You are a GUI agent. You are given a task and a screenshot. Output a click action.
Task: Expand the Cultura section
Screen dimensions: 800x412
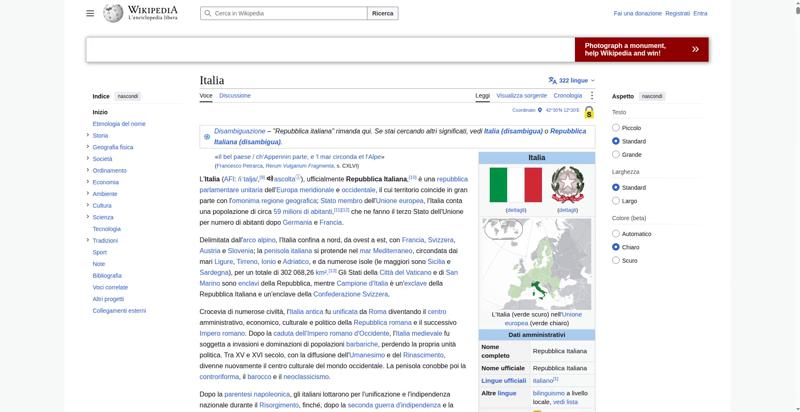click(88, 205)
